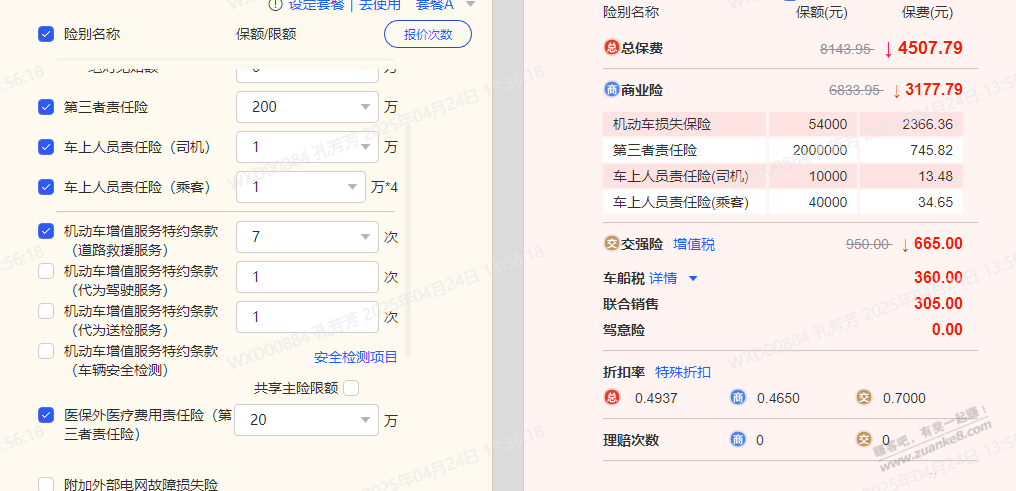This screenshot has width=1016, height=491.
Task: Click 代为驾驶服务 次数 input field
Action: coord(307,277)
